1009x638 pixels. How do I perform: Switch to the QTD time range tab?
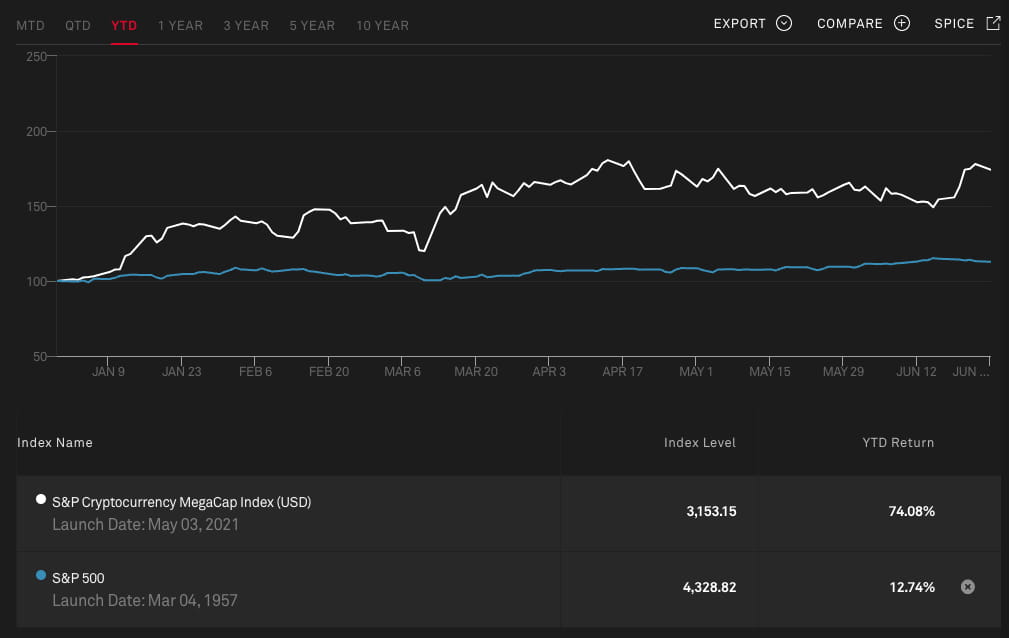(78, 25)
